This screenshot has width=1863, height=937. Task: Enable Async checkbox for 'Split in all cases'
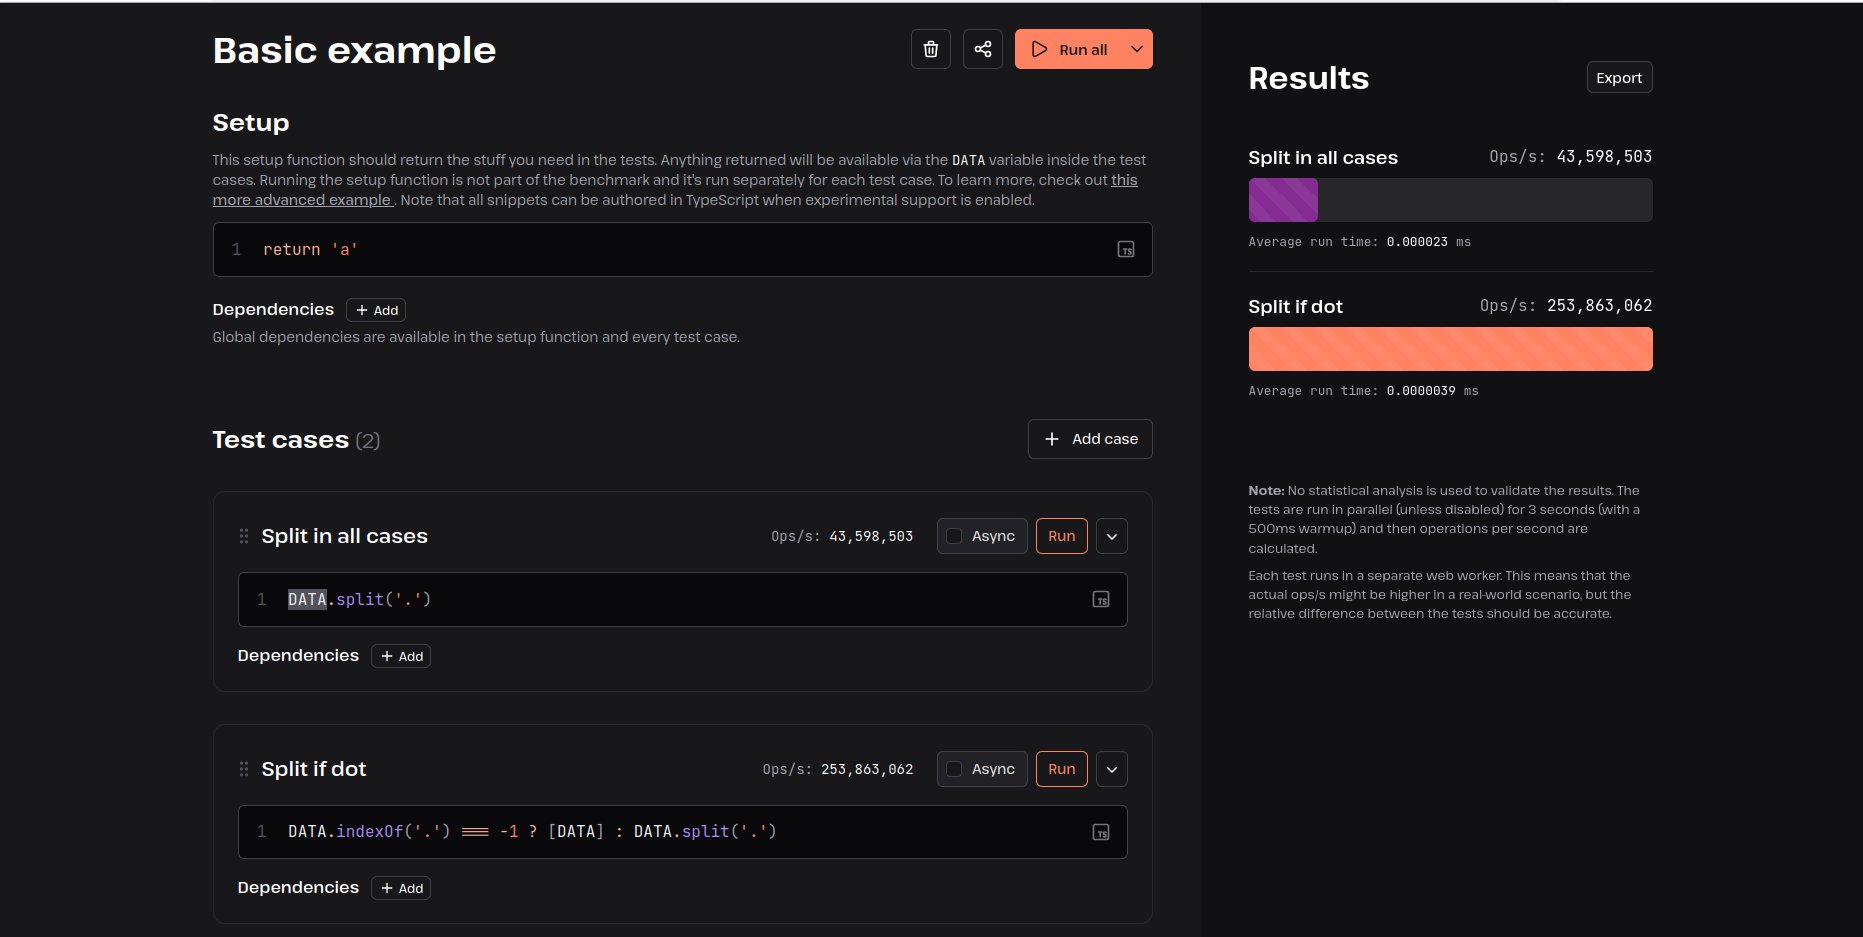(x=954, y=536)
